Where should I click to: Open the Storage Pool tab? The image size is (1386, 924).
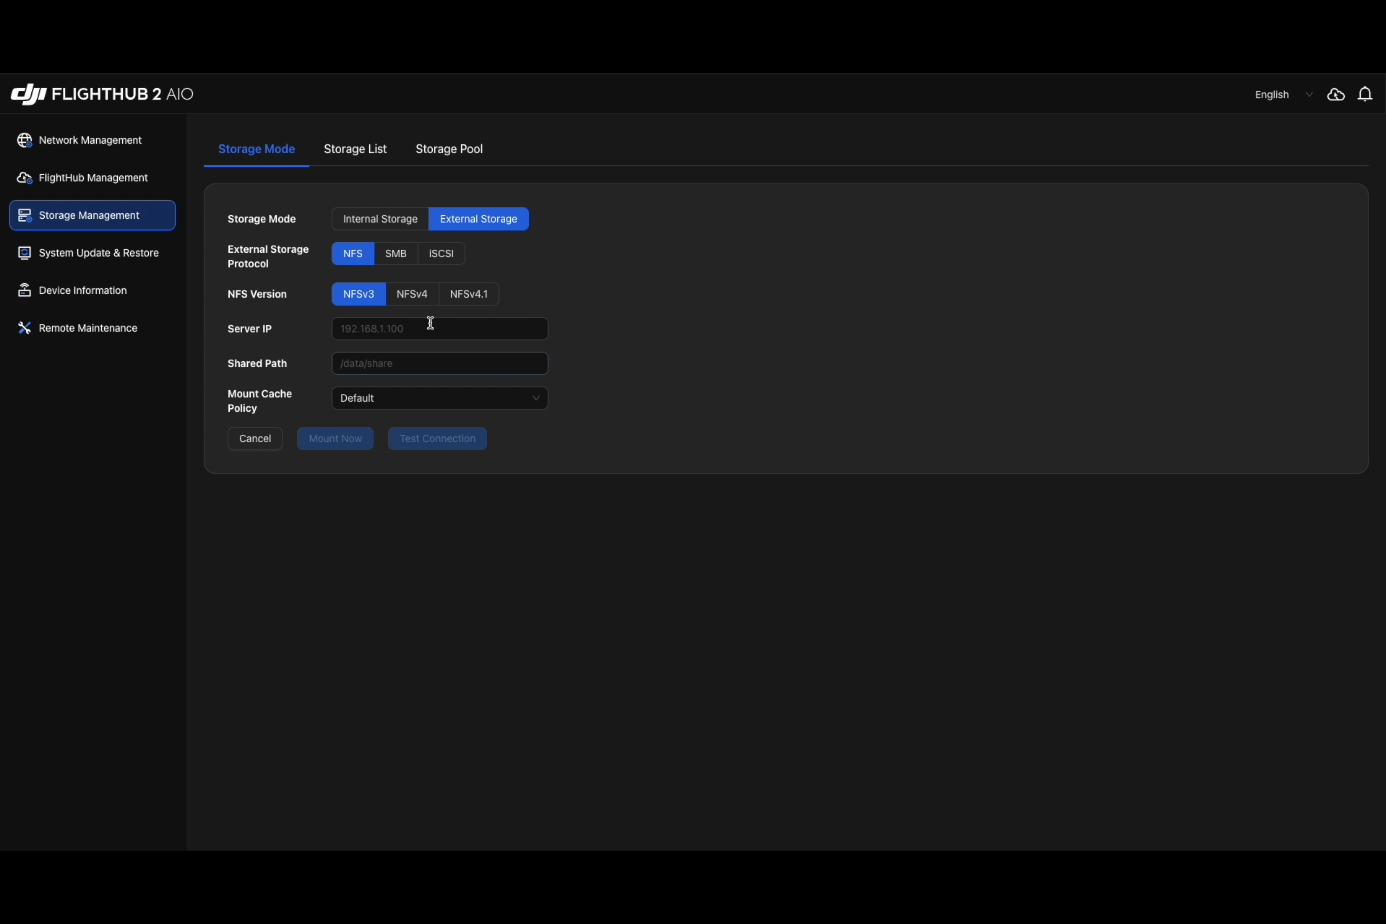coord(449,148)
